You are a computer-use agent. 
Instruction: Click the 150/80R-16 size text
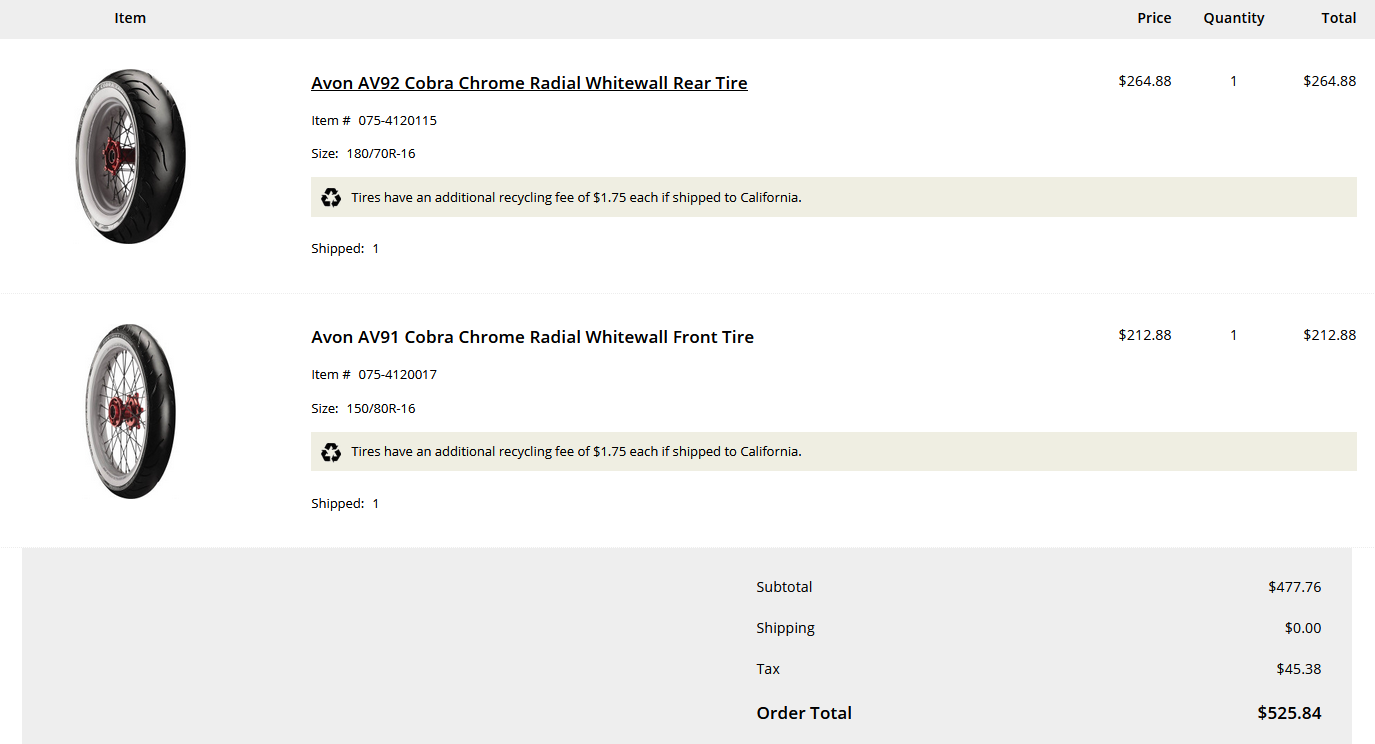pos(380,409)
